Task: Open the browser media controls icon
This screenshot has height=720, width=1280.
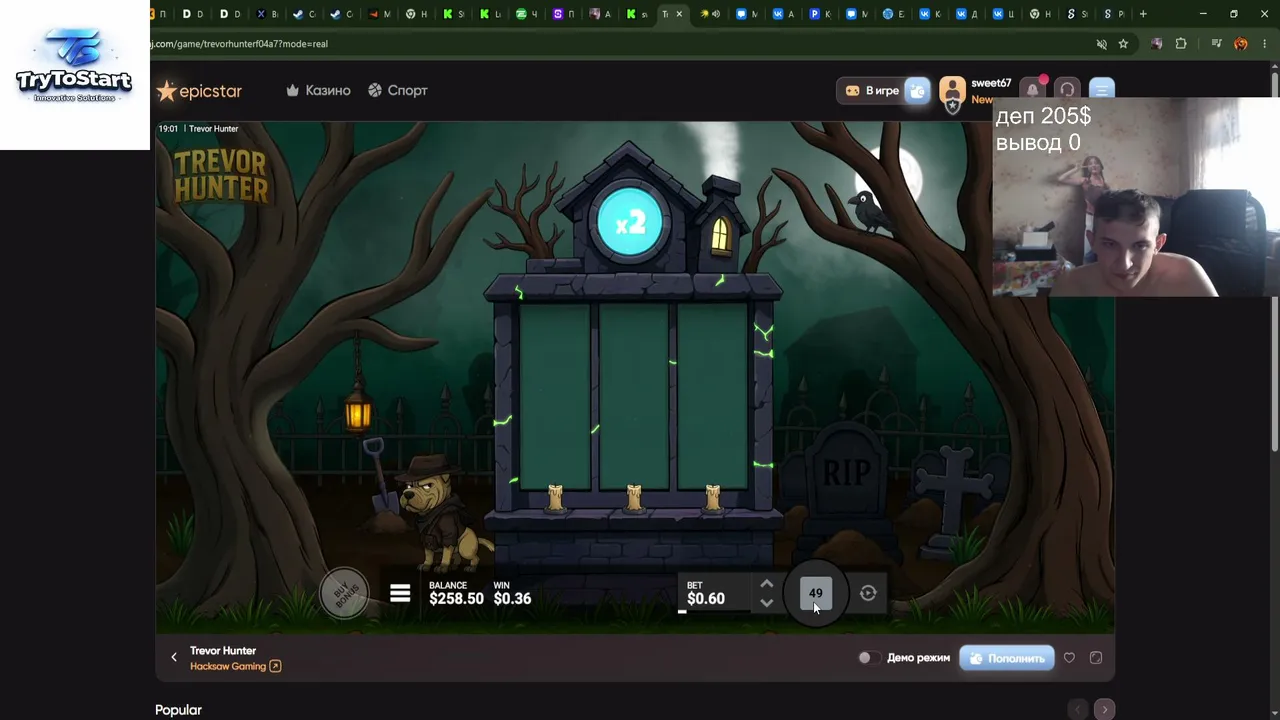Action: tap(1216, 44)
